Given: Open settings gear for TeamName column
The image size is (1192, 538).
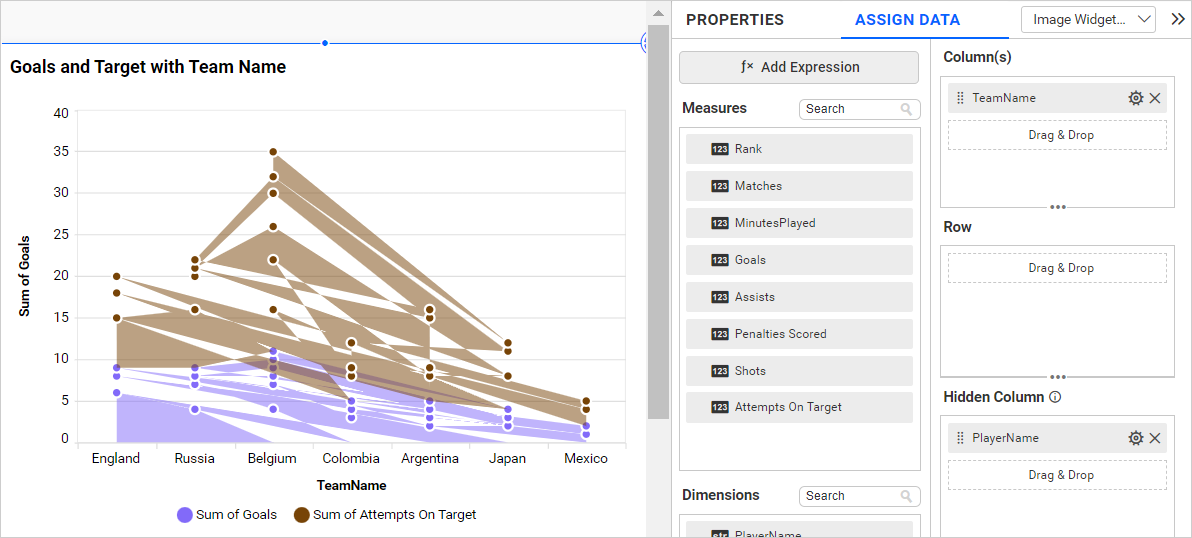Looking at the screenshot, I should tap(1135, 98).
